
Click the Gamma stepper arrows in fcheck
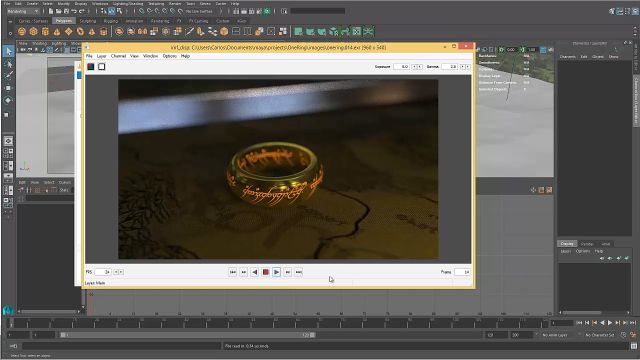pos(465,67)
